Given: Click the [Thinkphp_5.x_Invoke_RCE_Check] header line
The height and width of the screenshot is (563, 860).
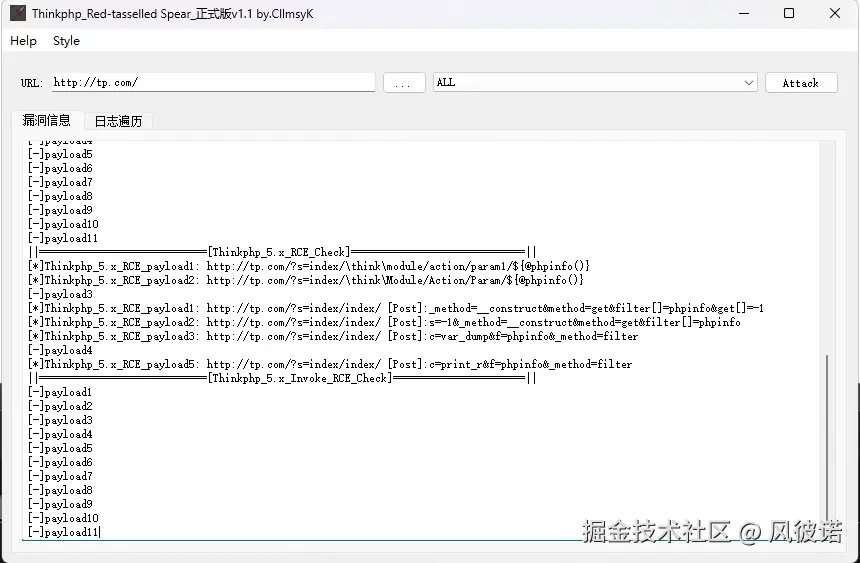Looking at the screenshot, I should 282,378.
